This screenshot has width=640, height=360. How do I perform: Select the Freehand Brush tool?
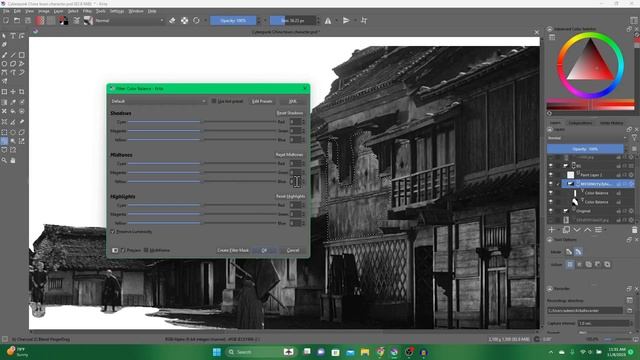[x=4, y=55]
